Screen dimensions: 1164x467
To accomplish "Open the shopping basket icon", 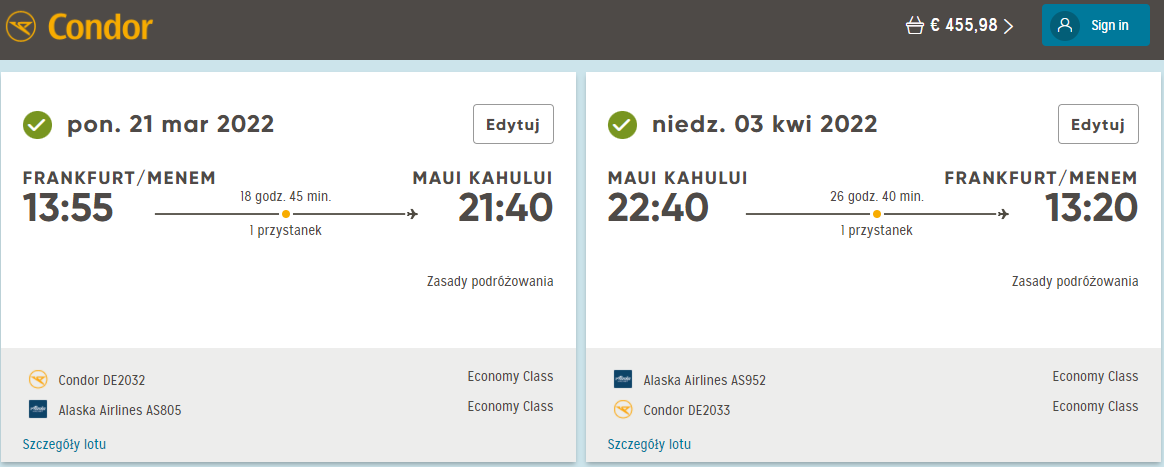I will [915, 26].
